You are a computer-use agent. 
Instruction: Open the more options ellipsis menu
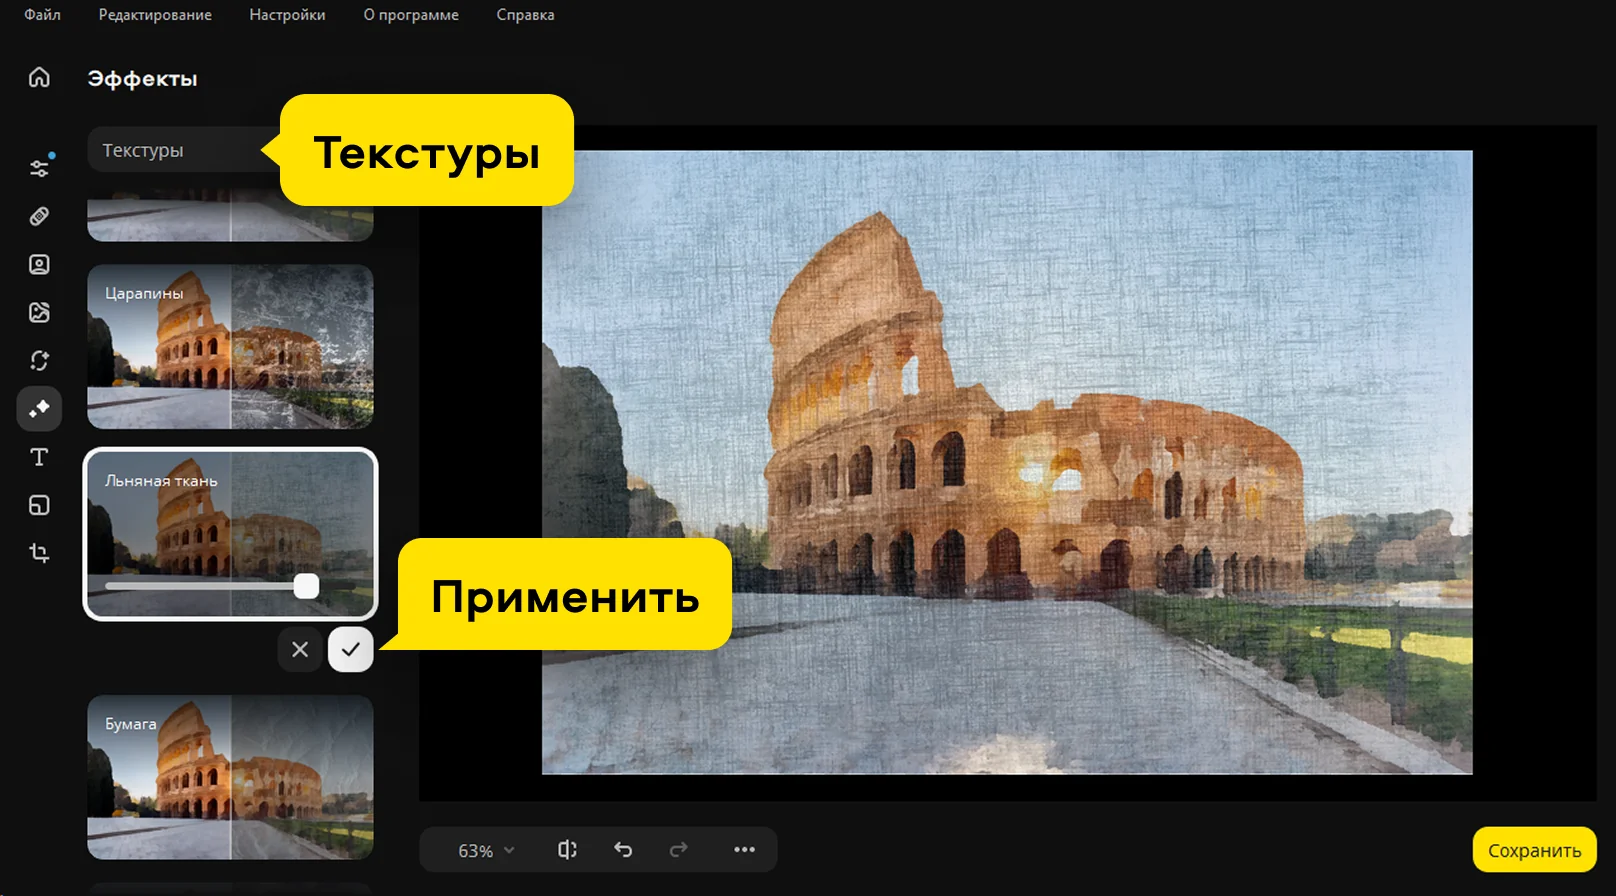[744, 850]
